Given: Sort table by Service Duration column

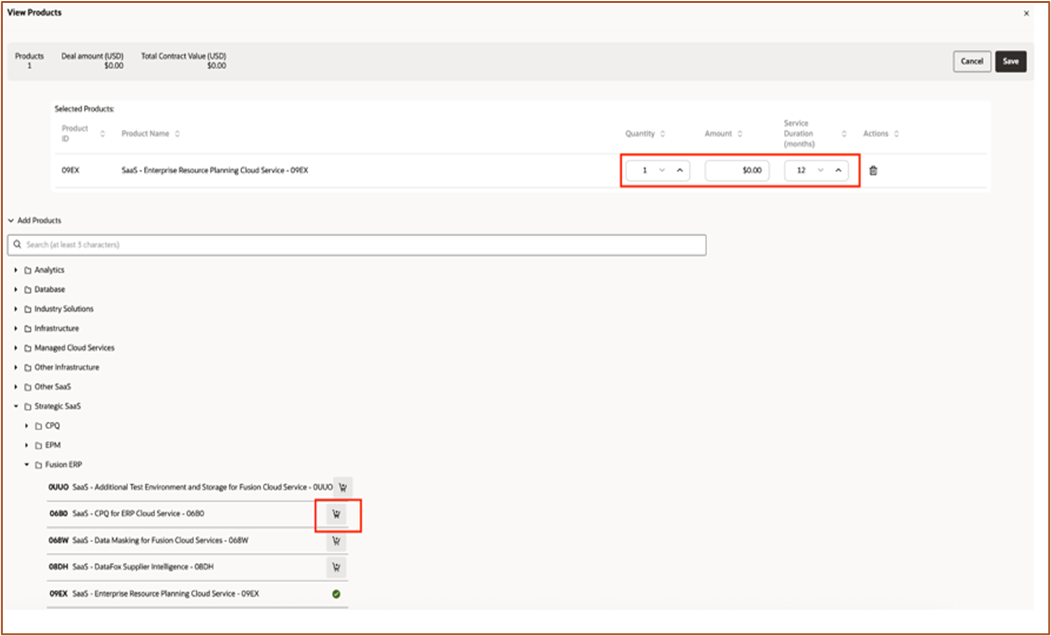Looking at the screenshot, I should 844,134.
